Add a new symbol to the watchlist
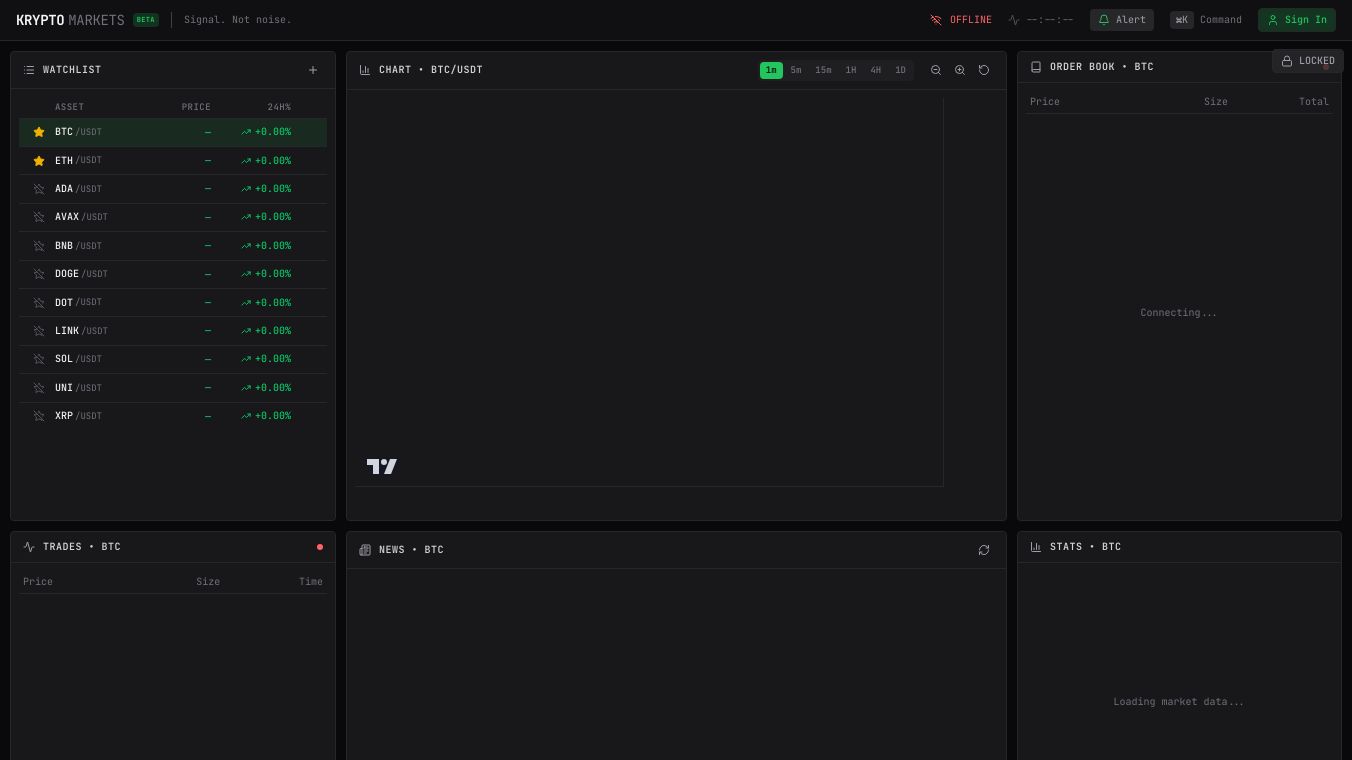The height and width of the screenshot is (760, 1352). click(313, 70)
